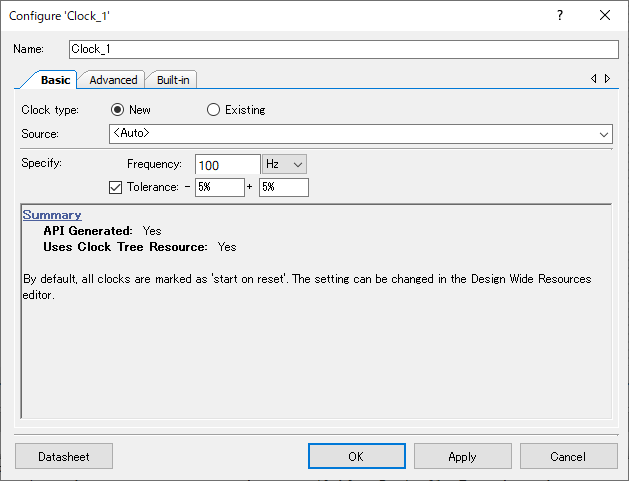The height and width of the screenshot is (481, 629).
Task: Toggle the Tolerance checkbox
Action: (116, 187)
